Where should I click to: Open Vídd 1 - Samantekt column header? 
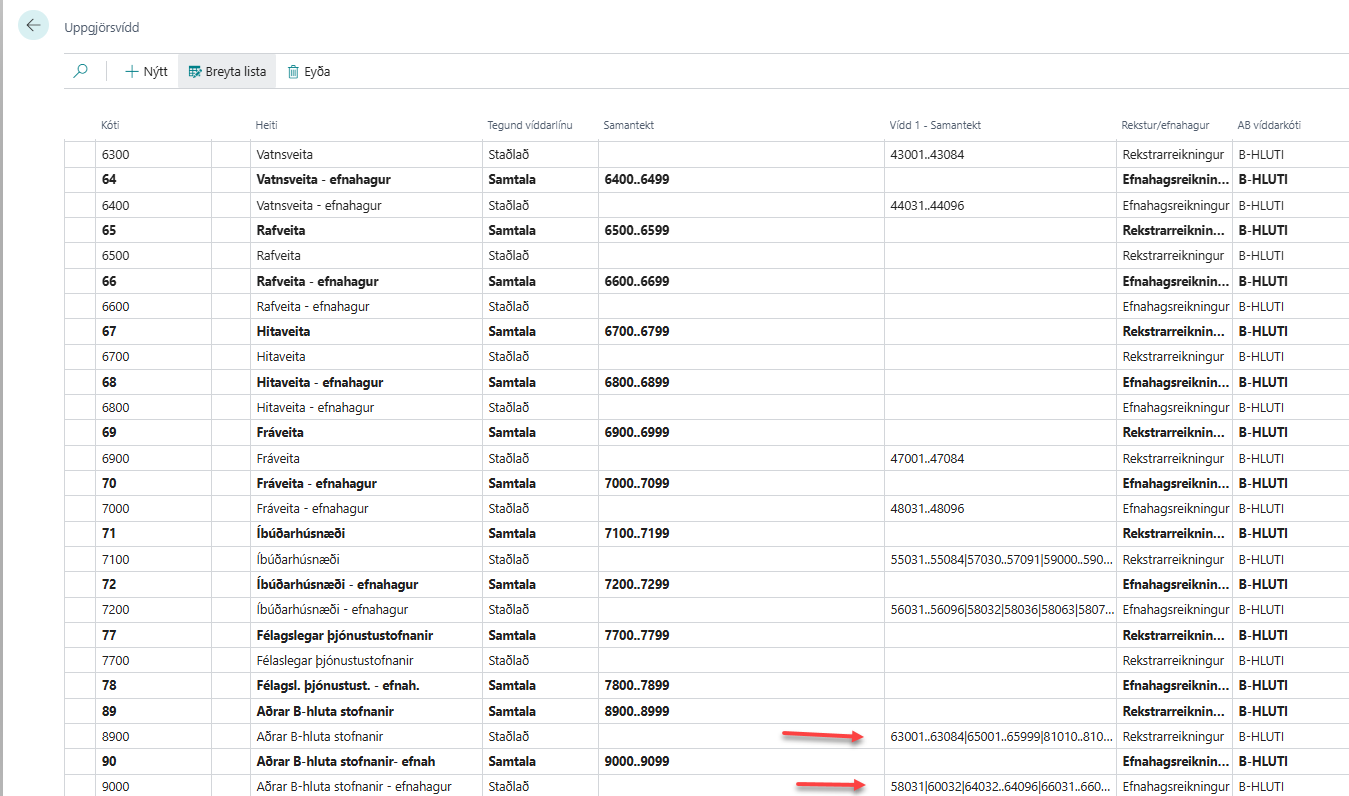935,125
